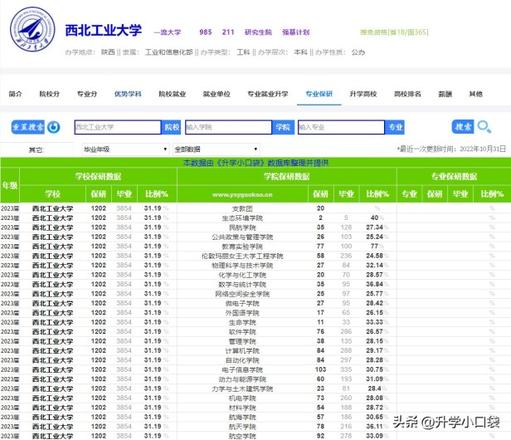
Task: Select the 计算机学院 cell
Action: [x=242, y=351]
